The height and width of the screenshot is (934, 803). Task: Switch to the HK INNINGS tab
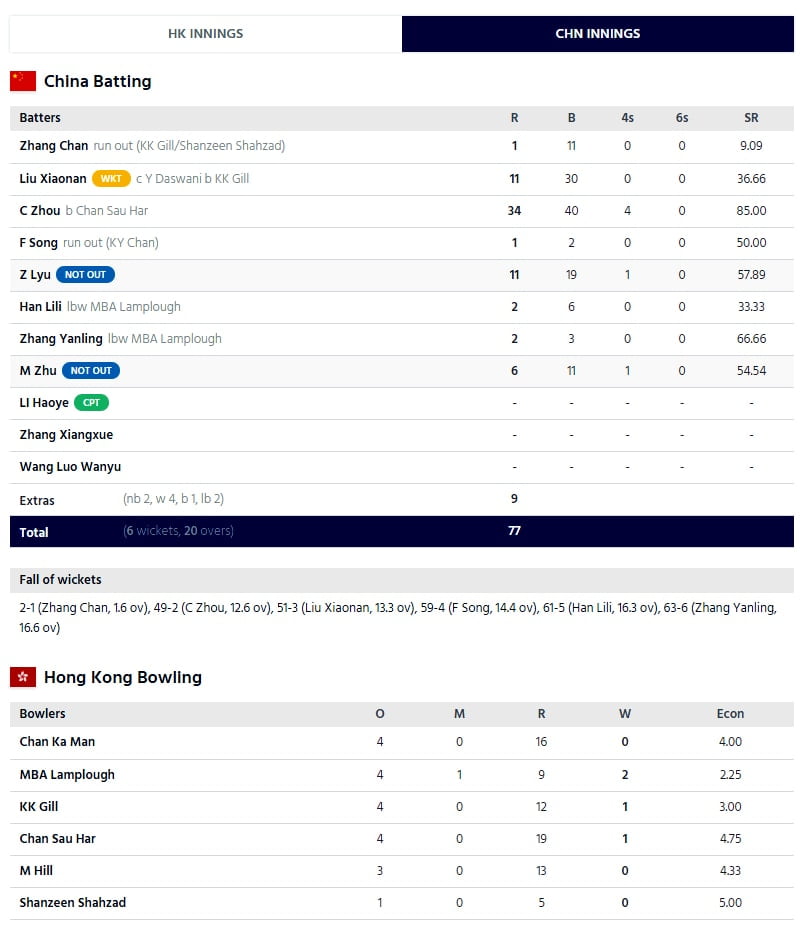[205, 34]
